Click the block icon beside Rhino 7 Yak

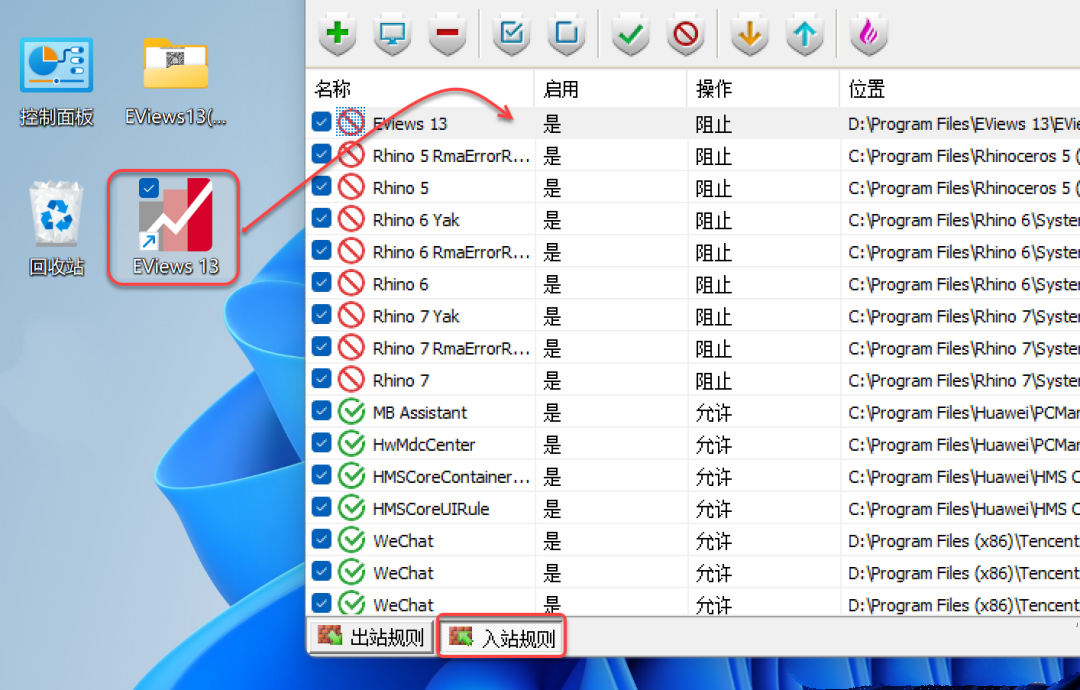351,315
